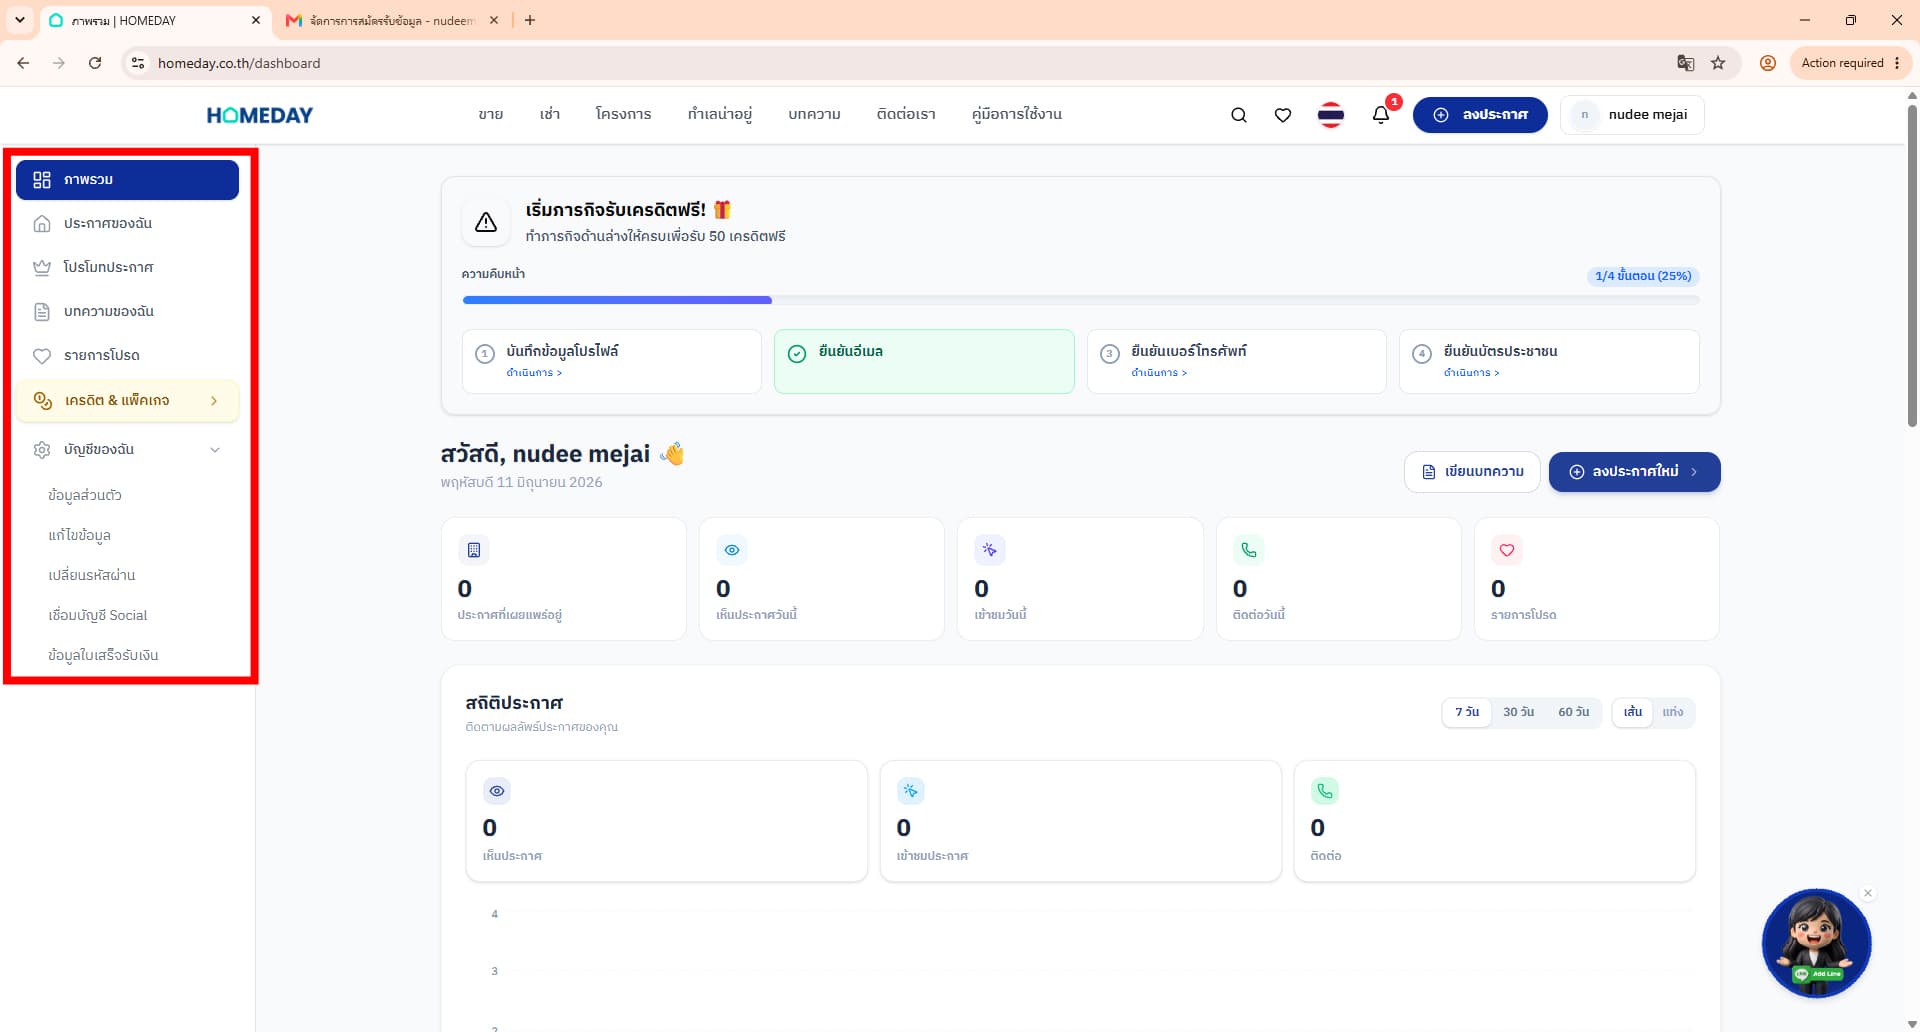
Task: Click Action required Chrome button
Action: coord(1850,63)
